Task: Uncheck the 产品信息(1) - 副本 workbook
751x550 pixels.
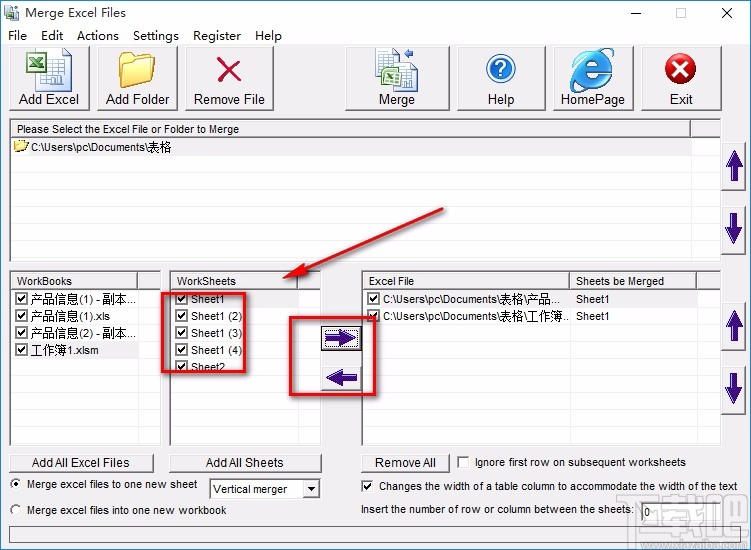Action: (x=21, y=299)
